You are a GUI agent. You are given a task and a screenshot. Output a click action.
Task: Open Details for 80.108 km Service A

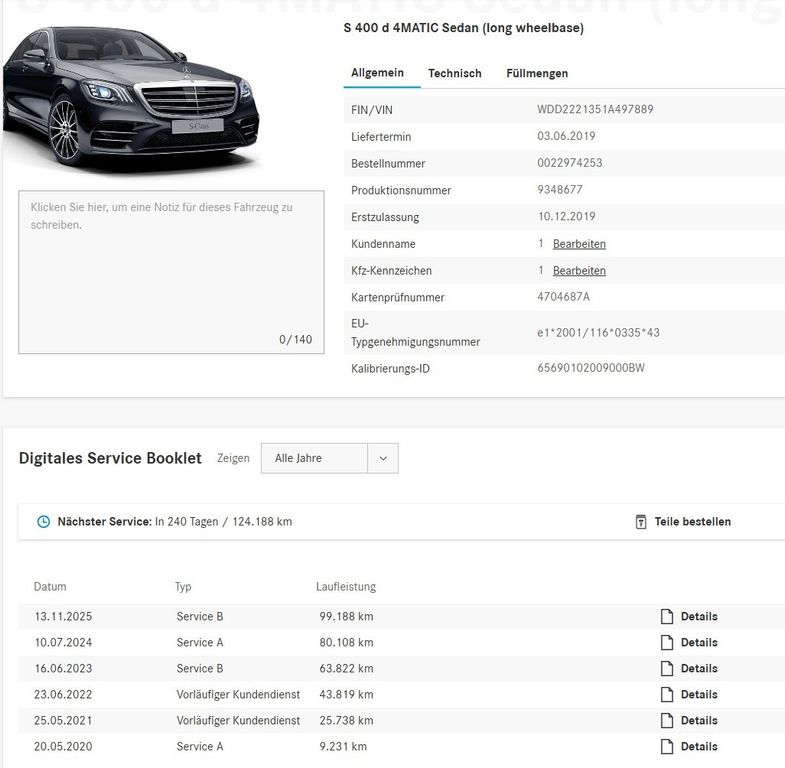[699, 643]
